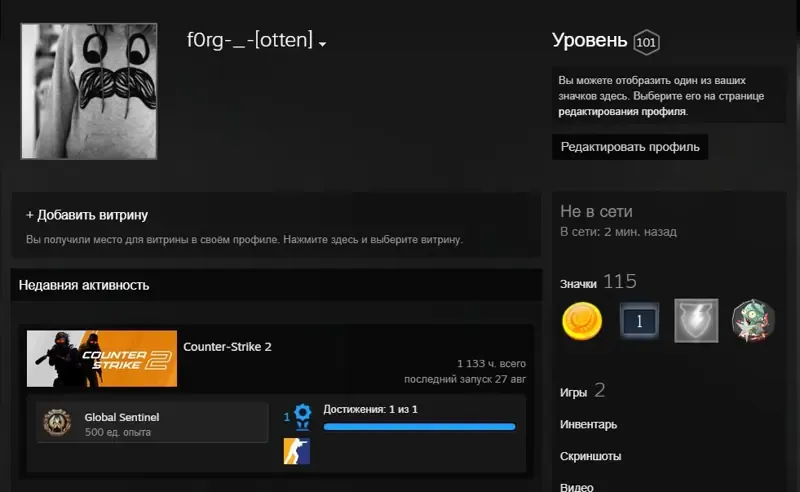Open the zombie character badge
The height and width of the screenshot is (492, 800).
754,321
